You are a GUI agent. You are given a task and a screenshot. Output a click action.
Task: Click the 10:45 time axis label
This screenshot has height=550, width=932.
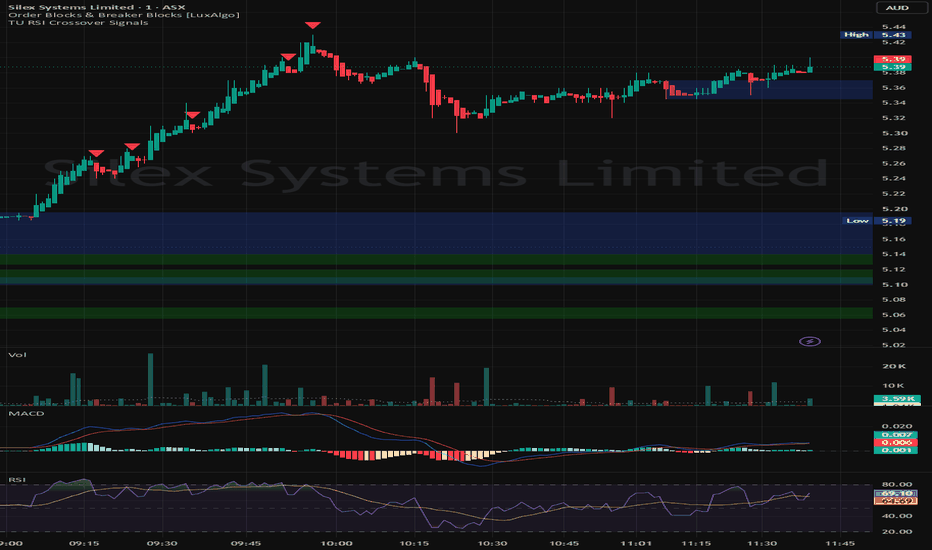(564, 543)
